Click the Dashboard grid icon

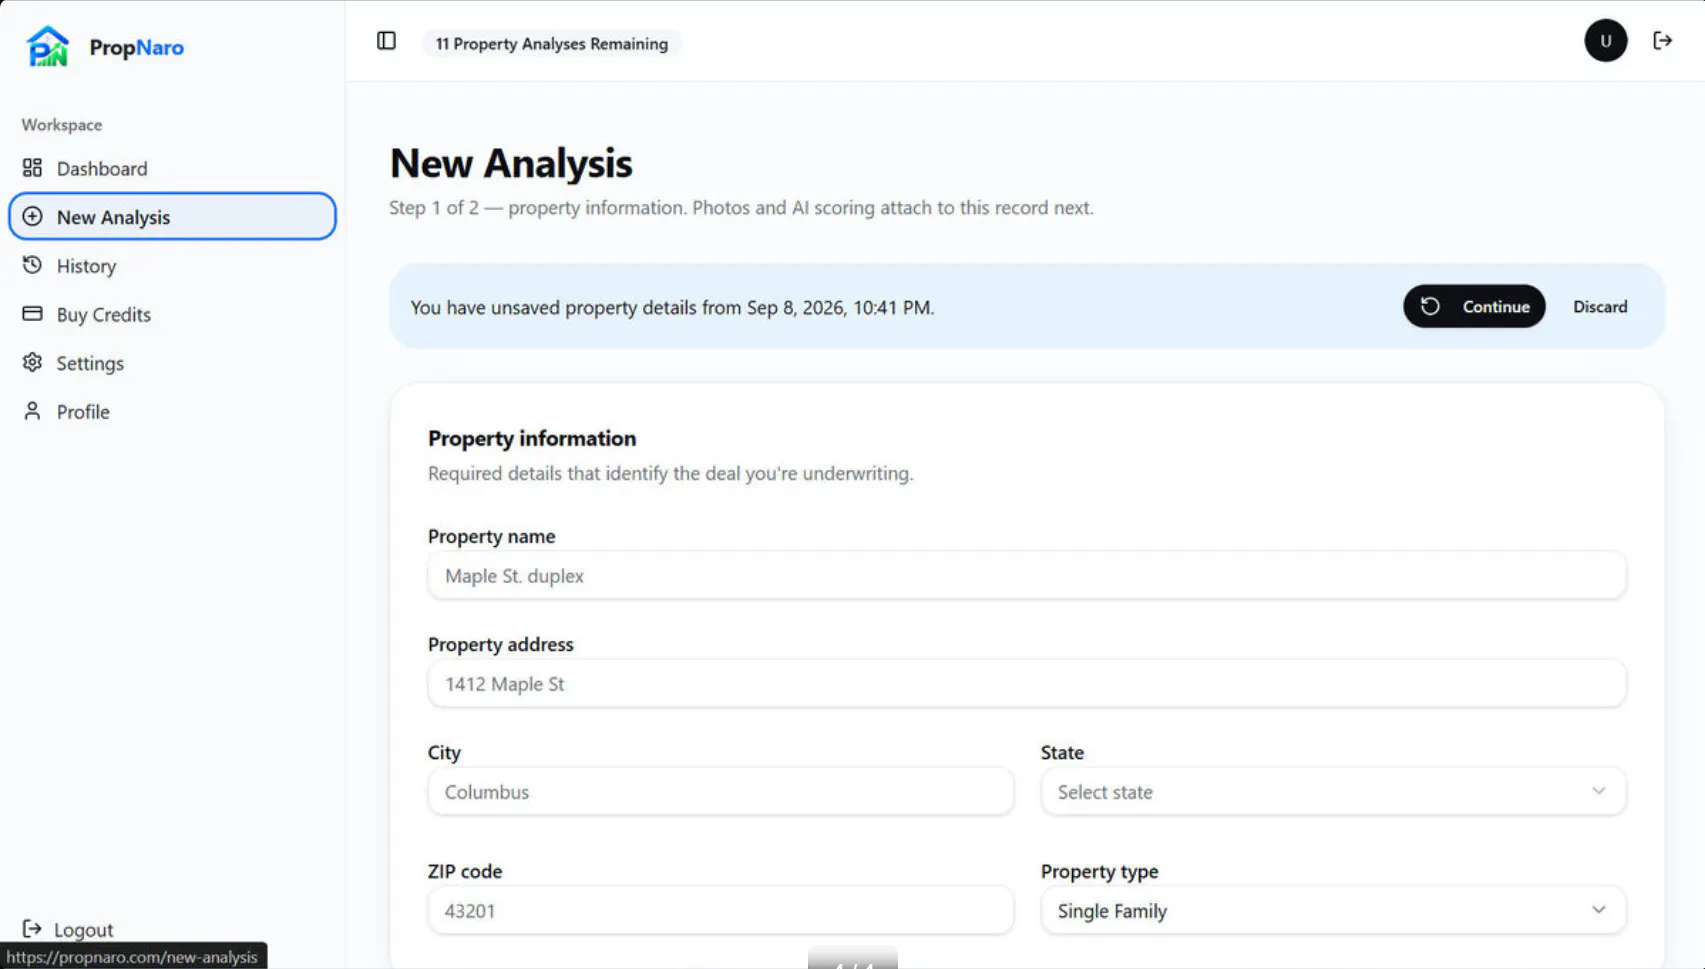click(32, 168)
